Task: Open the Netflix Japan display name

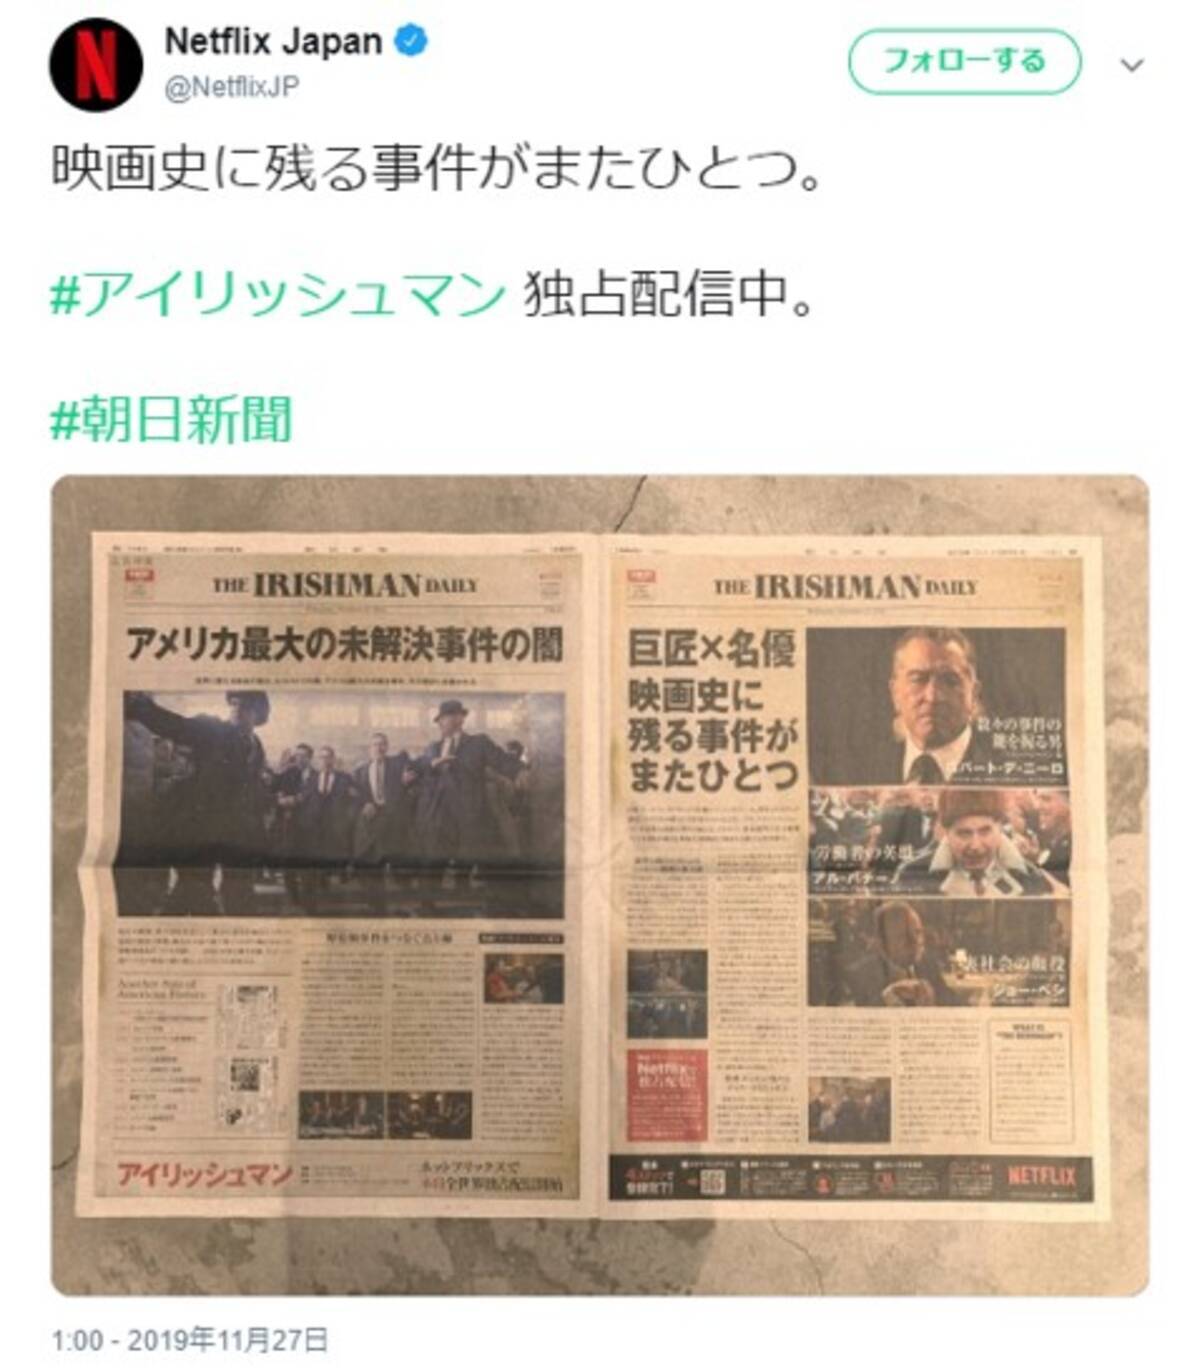Action: 273,42
